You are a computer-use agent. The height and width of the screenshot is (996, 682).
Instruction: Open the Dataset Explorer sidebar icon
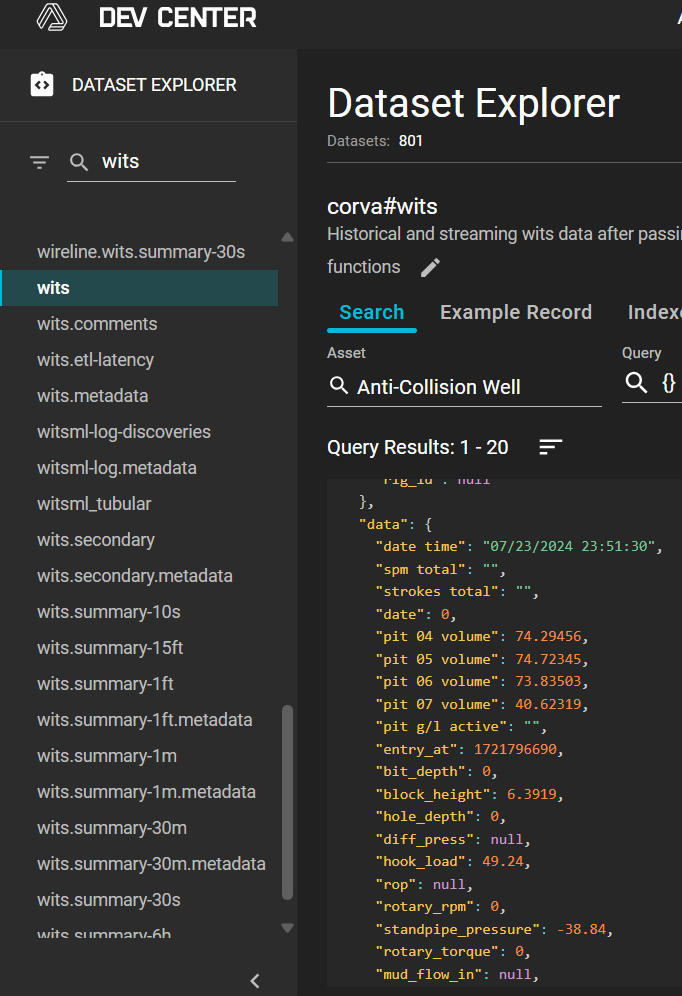click(42, 84)
